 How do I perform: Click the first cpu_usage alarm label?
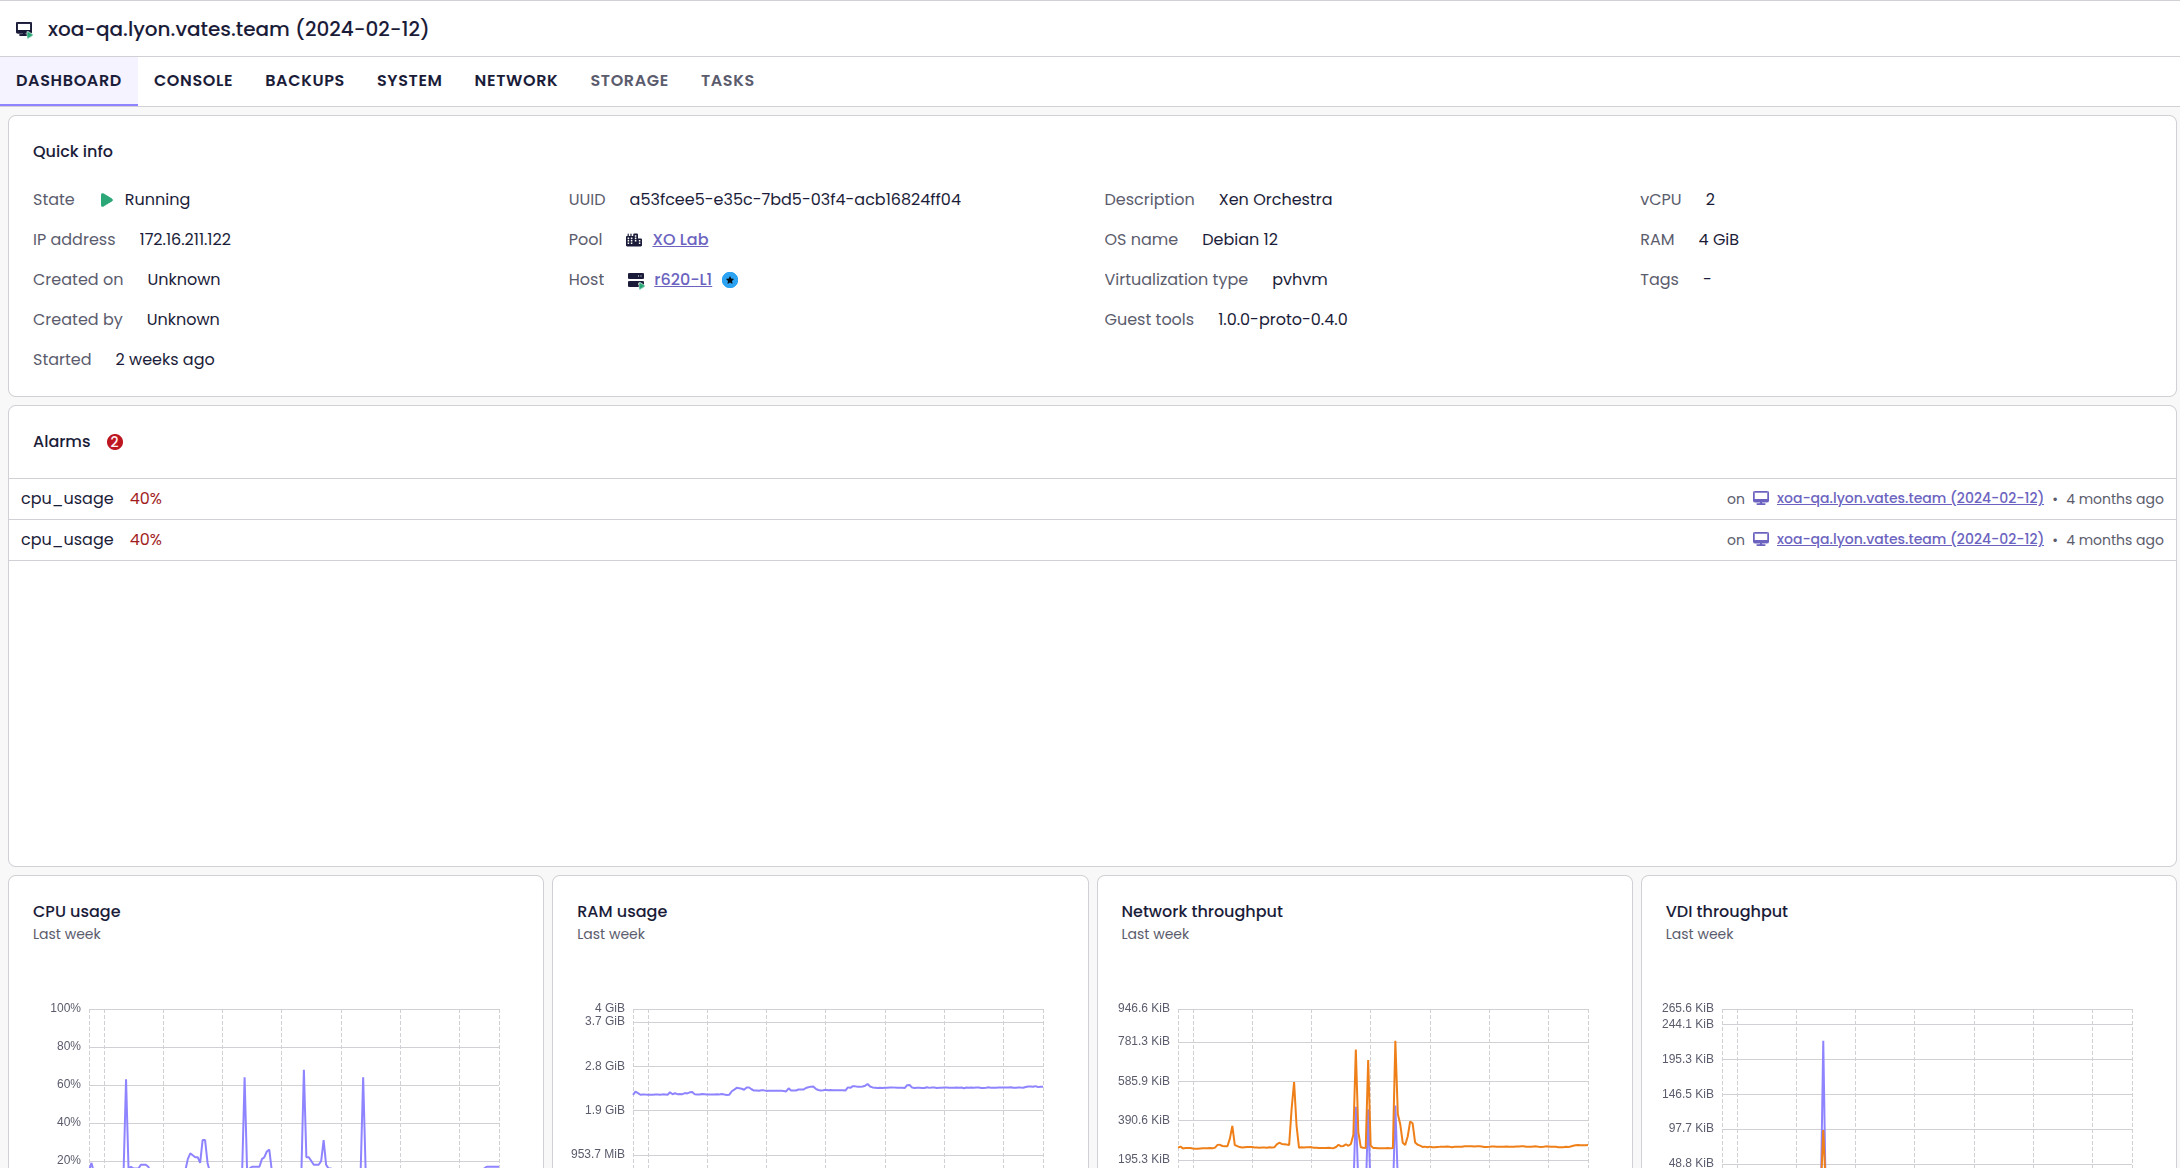coord(67,499)
